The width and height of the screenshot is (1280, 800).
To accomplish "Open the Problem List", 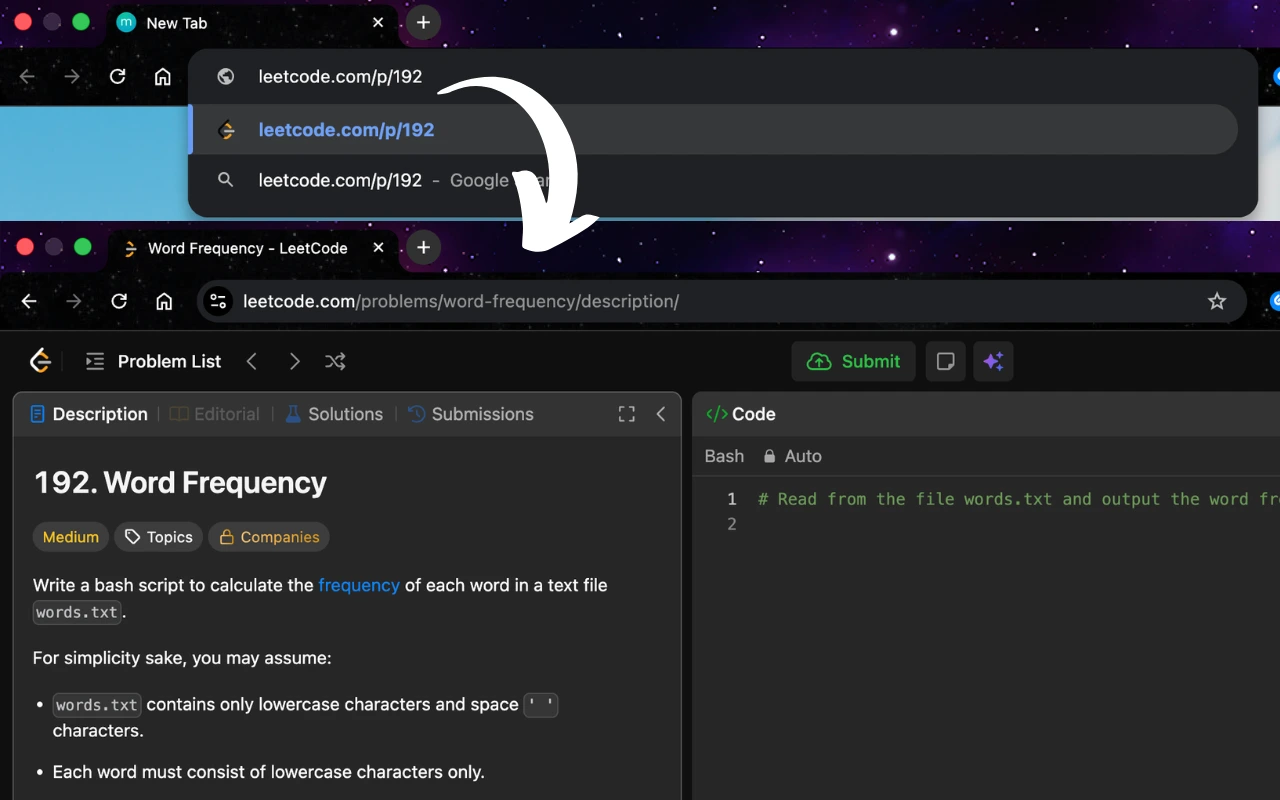I will point(153,361).
